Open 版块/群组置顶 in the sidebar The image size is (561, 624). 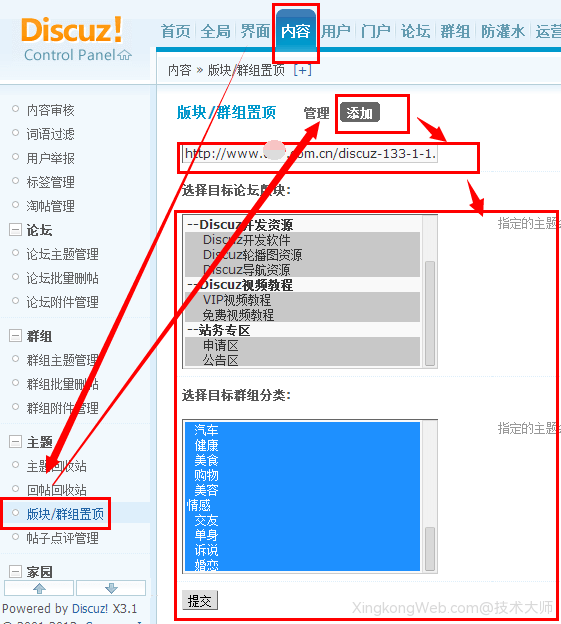pyautogui.click(x=65, y=514)
